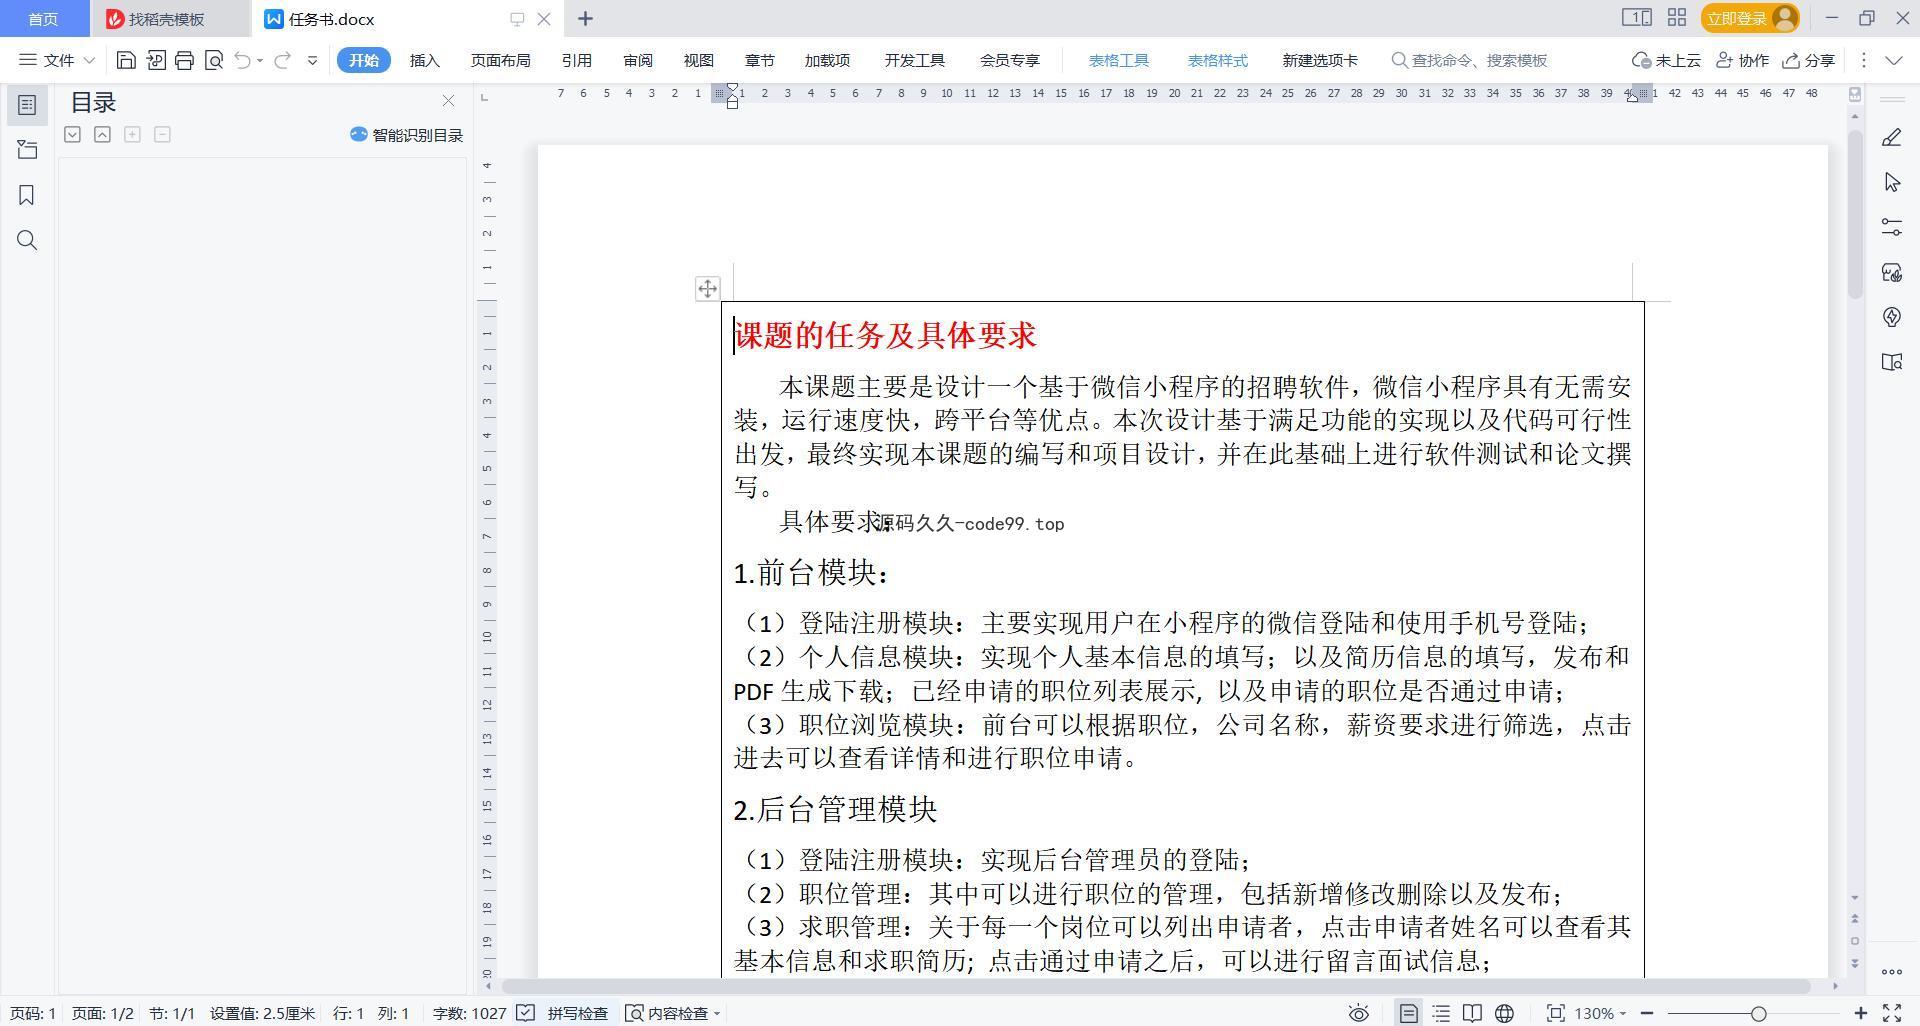Switch to reading view in the status bar
The width and height of the screenshot is (1920, 1026).
pos(1472,1013)
